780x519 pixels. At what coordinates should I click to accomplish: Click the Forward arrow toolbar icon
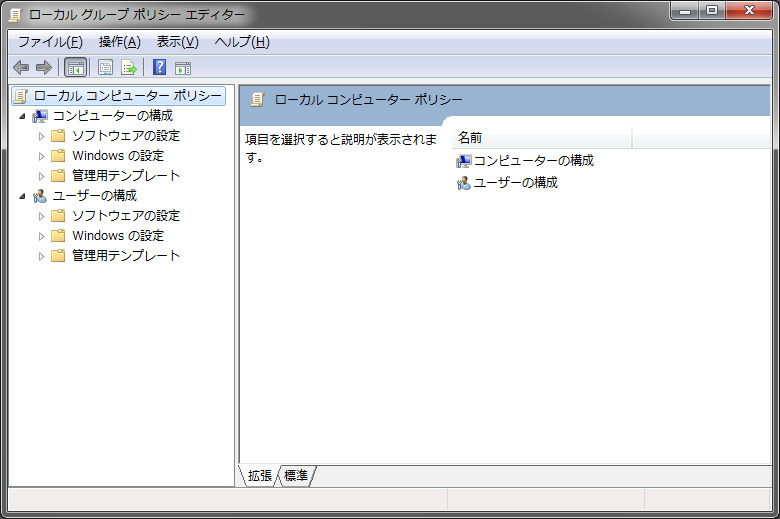point(44,67)
